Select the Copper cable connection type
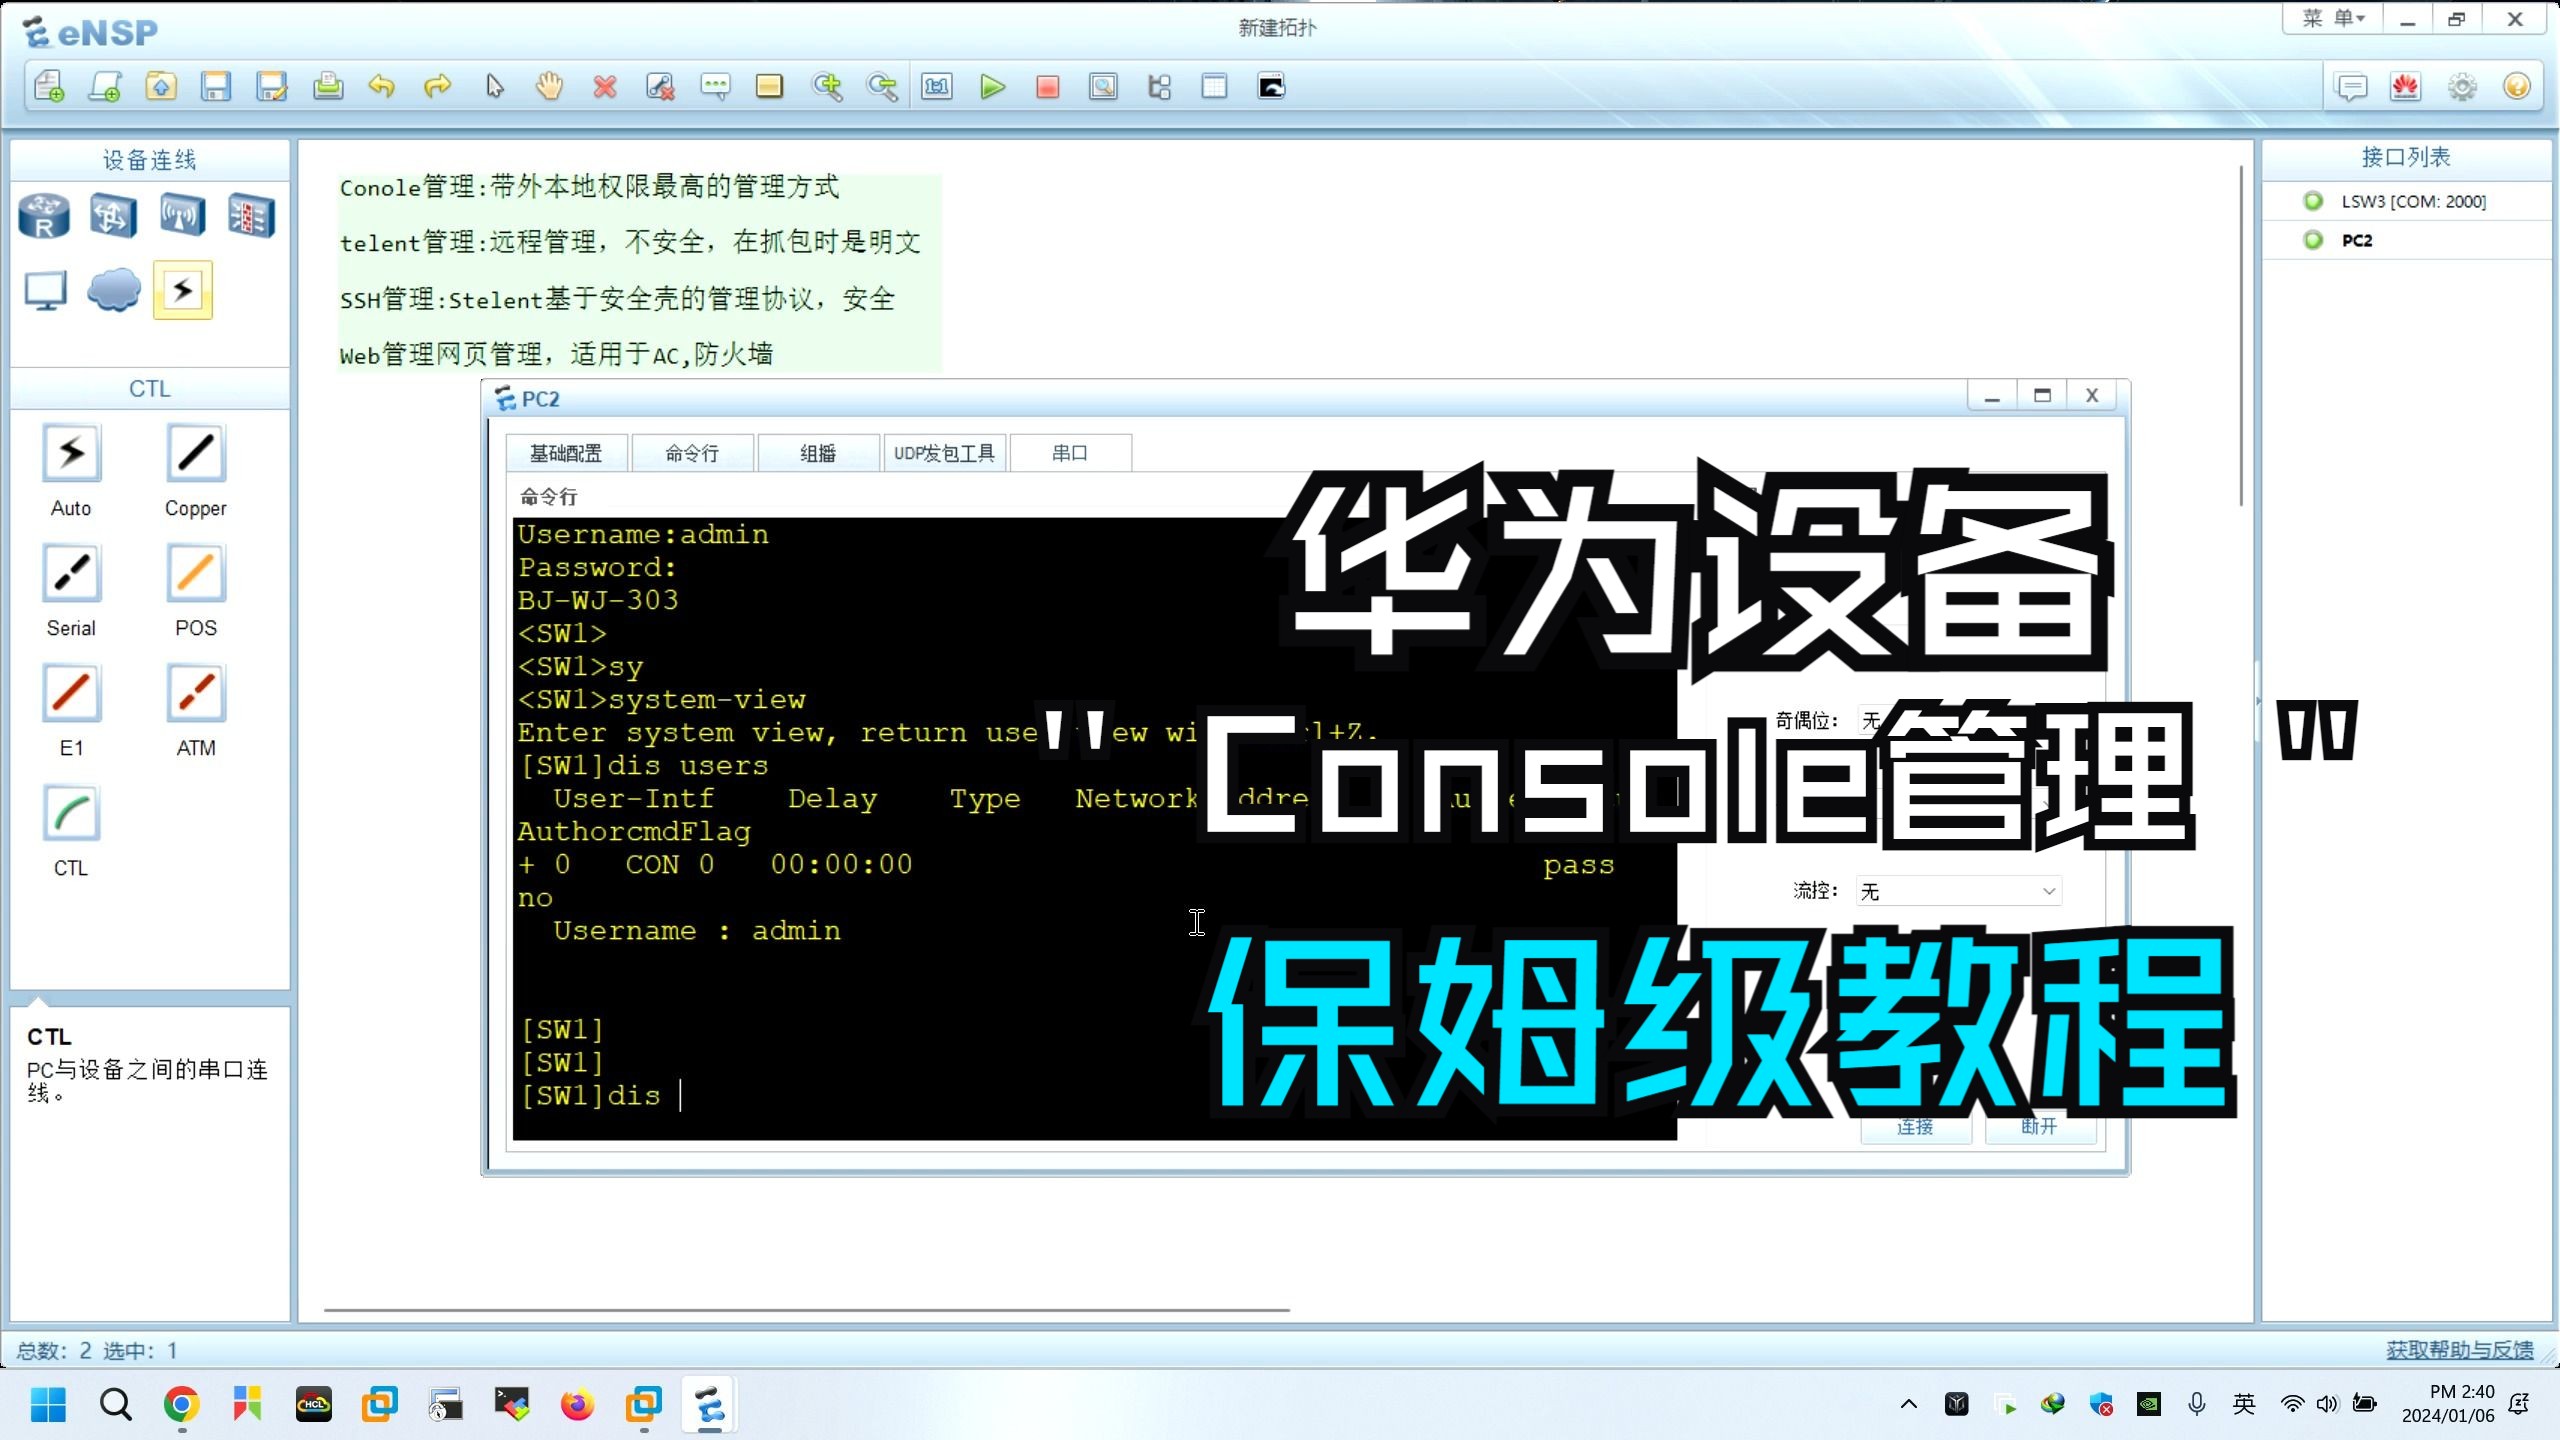The height and width of the screenshot is (1440, 2560). pos(195,455)
